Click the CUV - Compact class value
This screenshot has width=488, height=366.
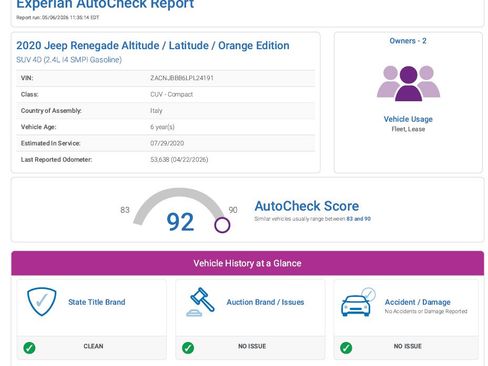point(171,94)
